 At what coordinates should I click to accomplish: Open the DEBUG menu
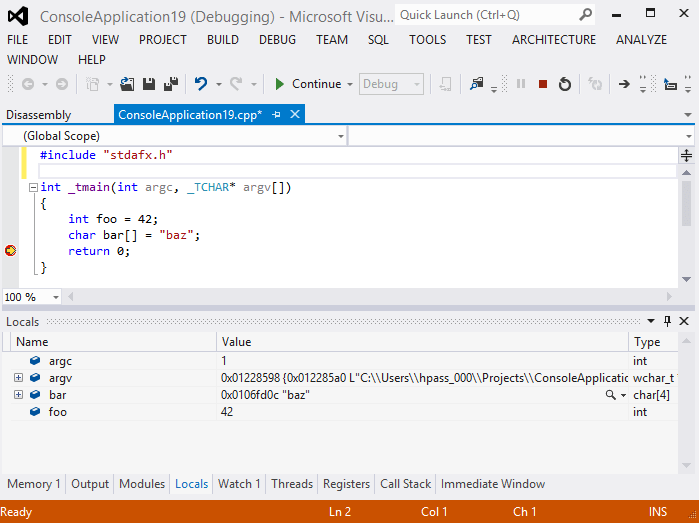point(277,40)
